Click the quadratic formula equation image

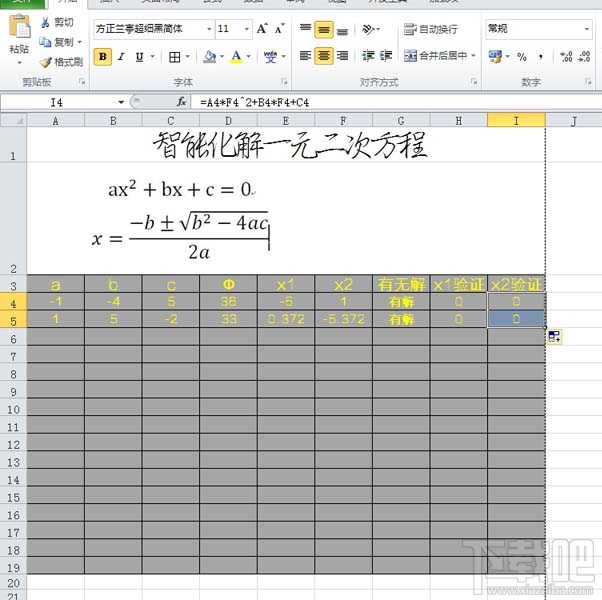(x=180, y=237)
